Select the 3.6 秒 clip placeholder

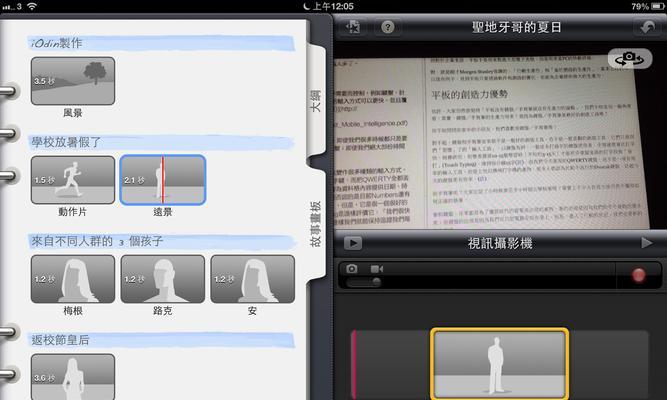(73, 377)
